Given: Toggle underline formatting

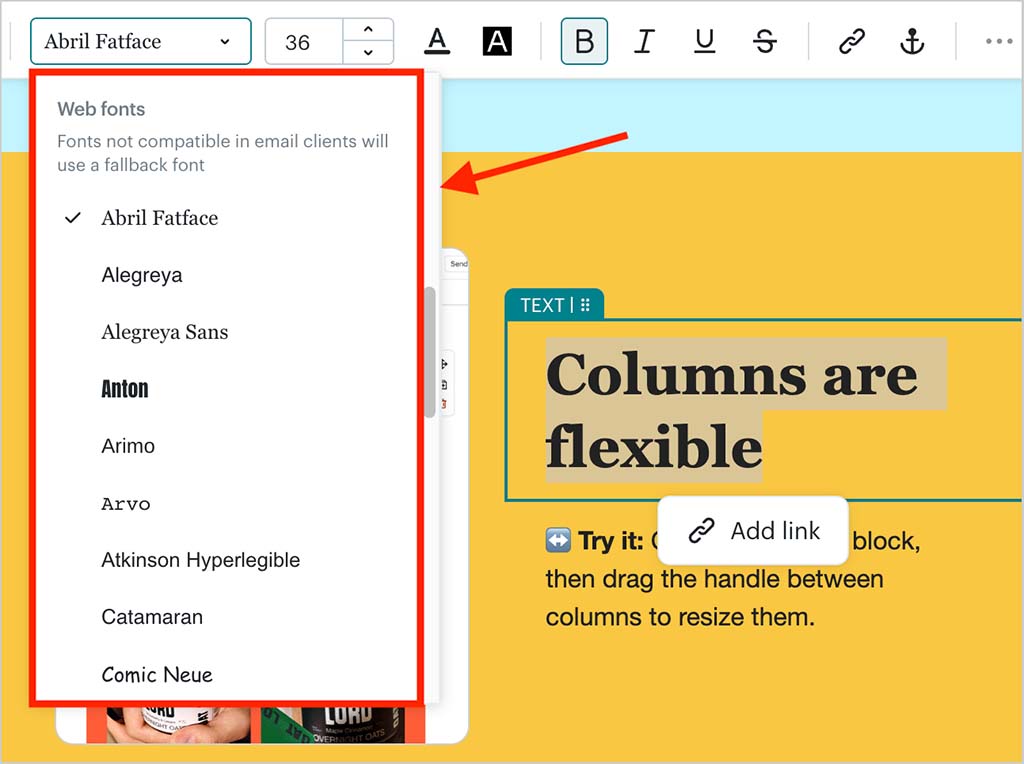Looking at the screenshot, I should click(704, 41).
